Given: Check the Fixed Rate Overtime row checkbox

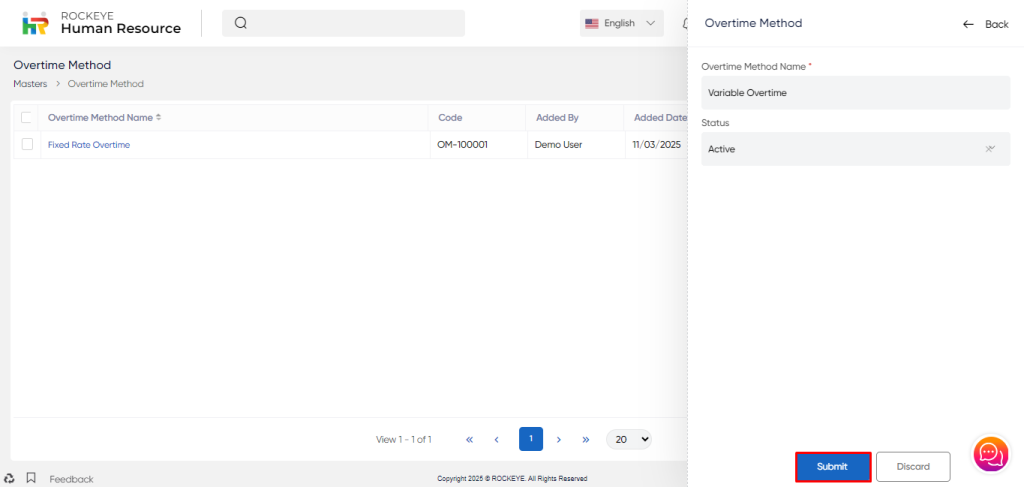Looking at the screenshot, I should pyautogui.click(x=27, y=145).
